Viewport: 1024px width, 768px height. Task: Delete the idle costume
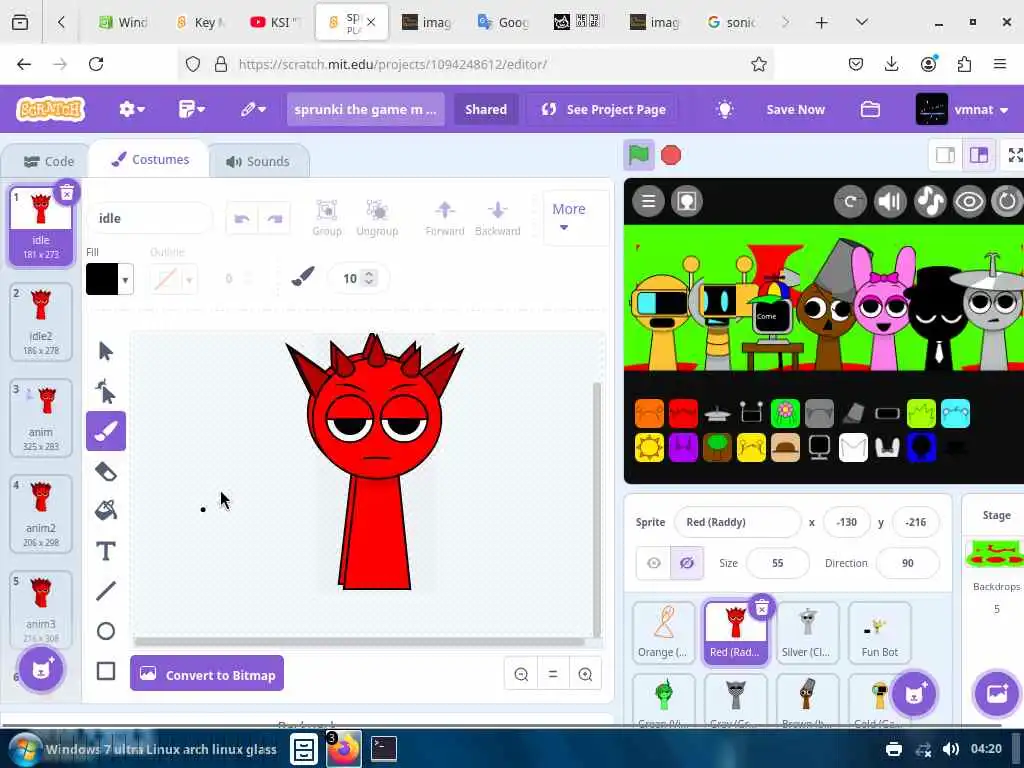click(67, 192)
